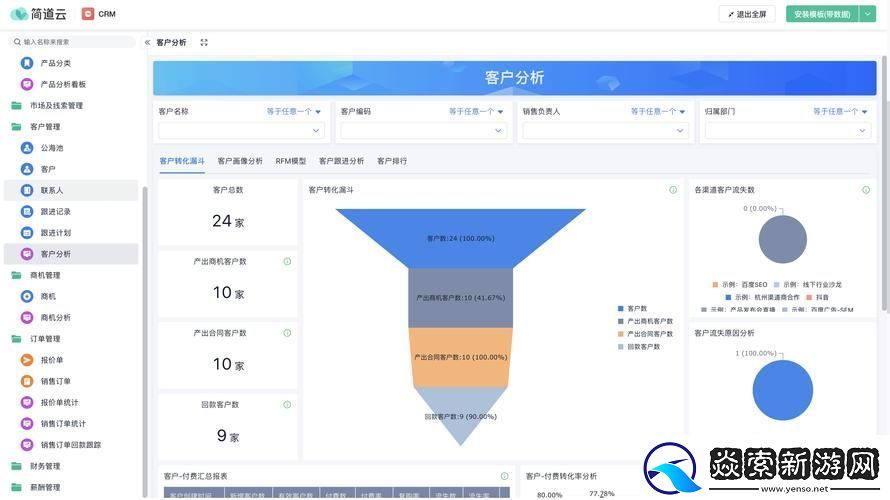Click 安装模板(带数据) button

coord(822,14)
